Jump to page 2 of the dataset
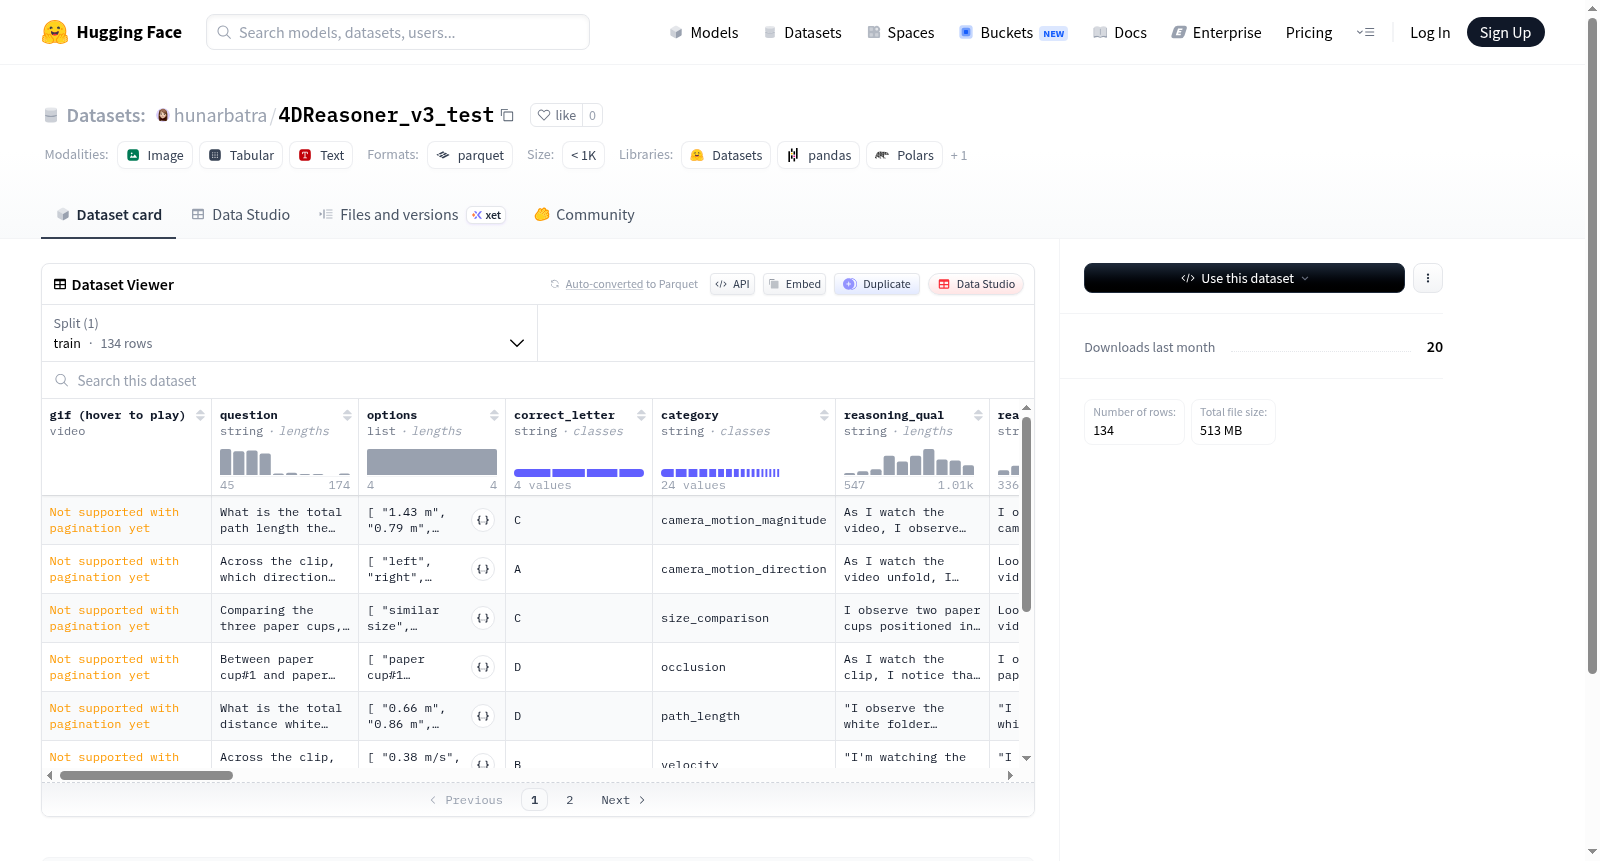The height and width of the screenshot is (861, 1600). tap(570, 800)
